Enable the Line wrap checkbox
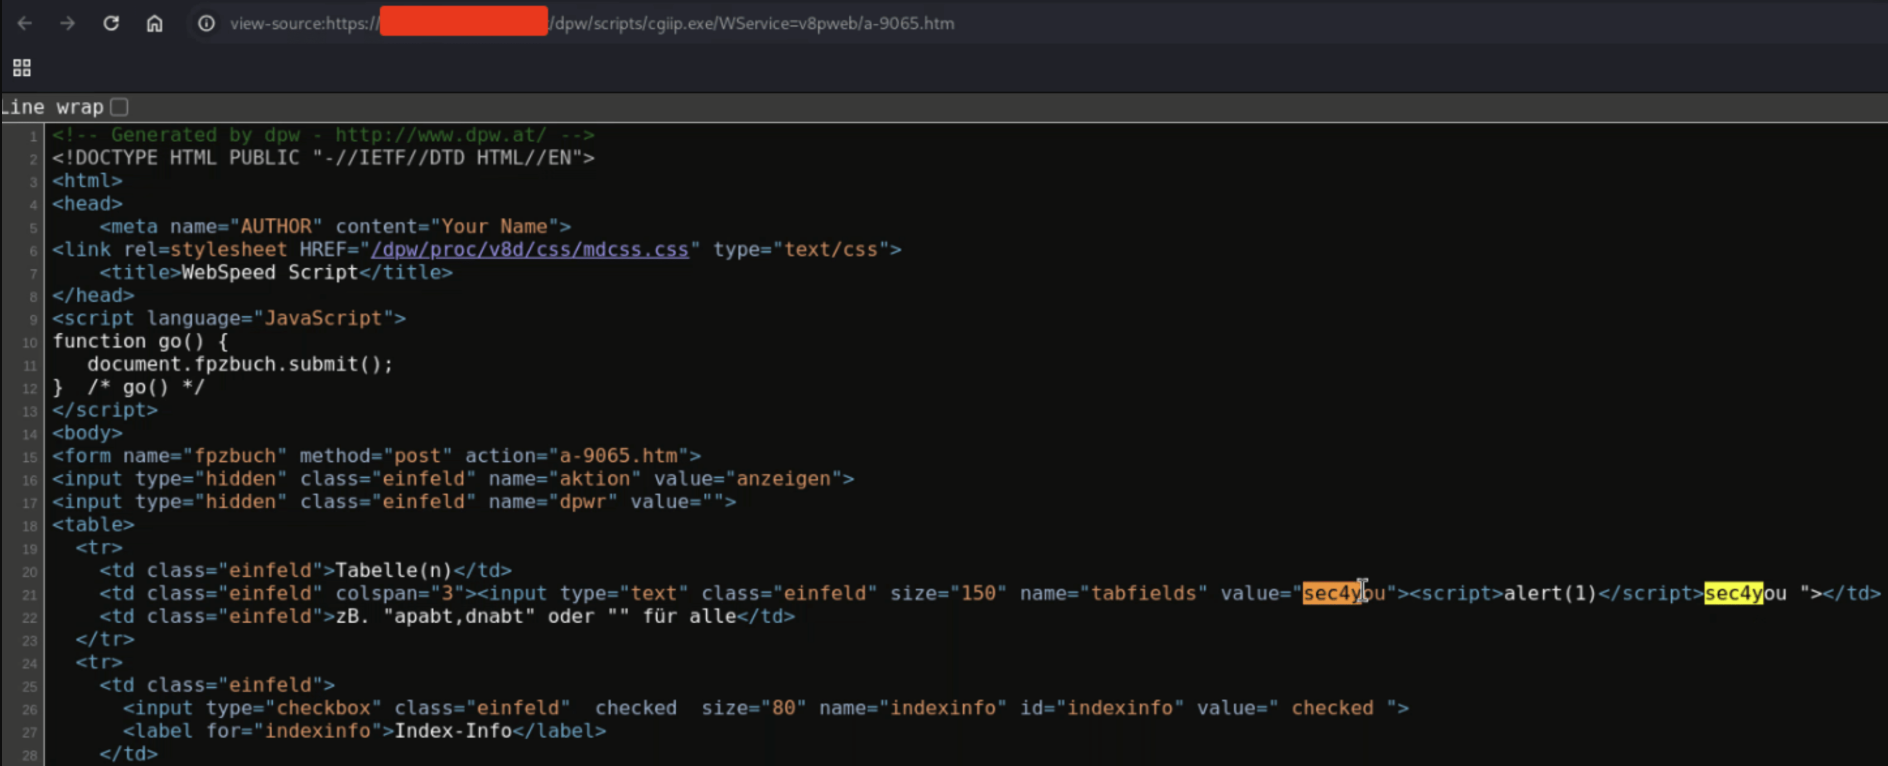This screenshot has width=1888, height=766. point(119,107)
